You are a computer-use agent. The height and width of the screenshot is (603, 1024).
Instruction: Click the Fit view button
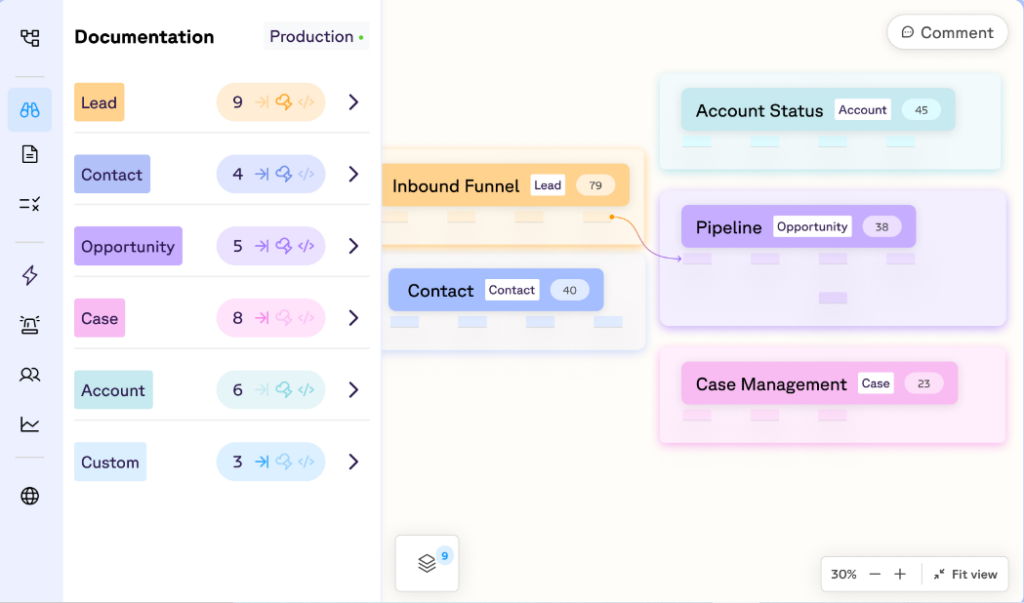[965, 574]
